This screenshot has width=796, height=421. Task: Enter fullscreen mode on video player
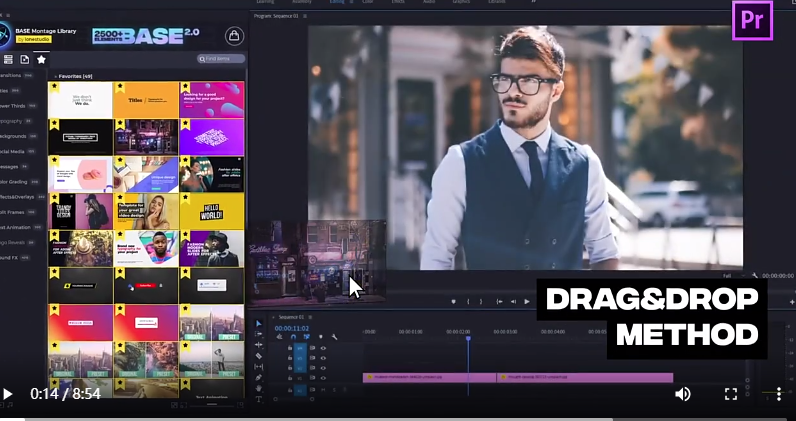731,394
